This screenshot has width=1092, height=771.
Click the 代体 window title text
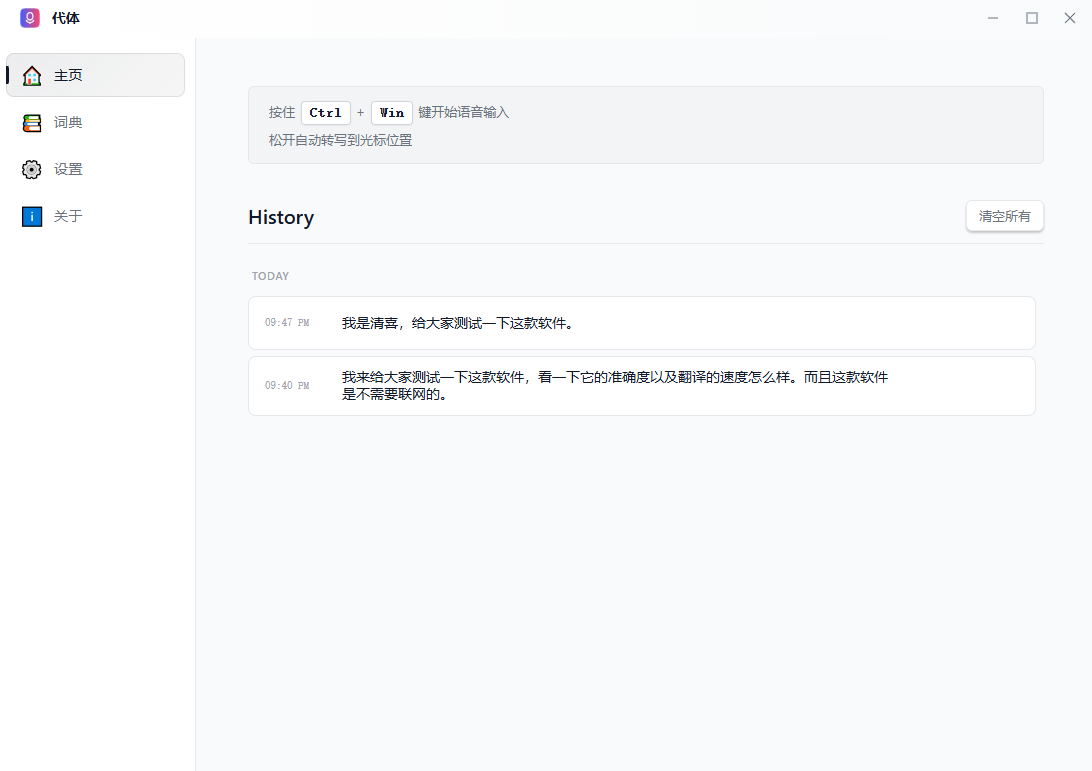tap(65, 17)
